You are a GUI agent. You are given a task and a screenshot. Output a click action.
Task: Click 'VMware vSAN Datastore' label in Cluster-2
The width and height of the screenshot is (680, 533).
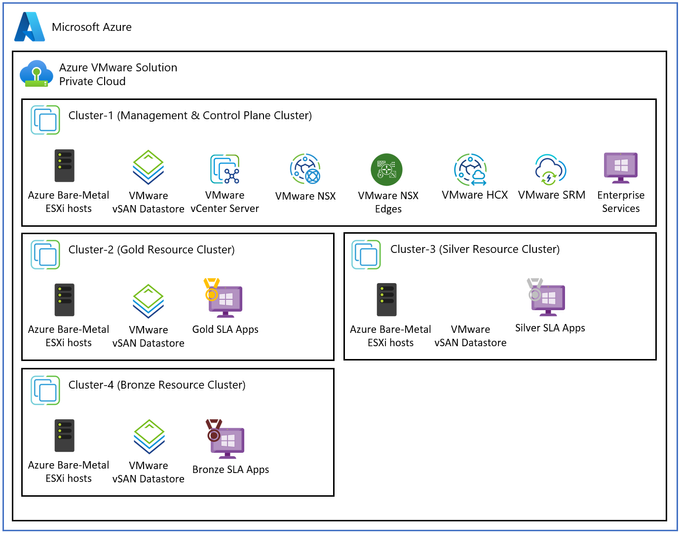[x=148, y=337]
